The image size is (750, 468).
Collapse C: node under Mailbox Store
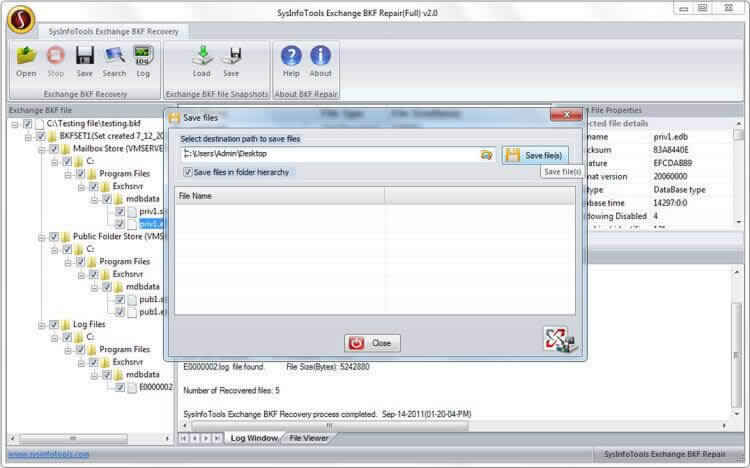pos(55,162)
